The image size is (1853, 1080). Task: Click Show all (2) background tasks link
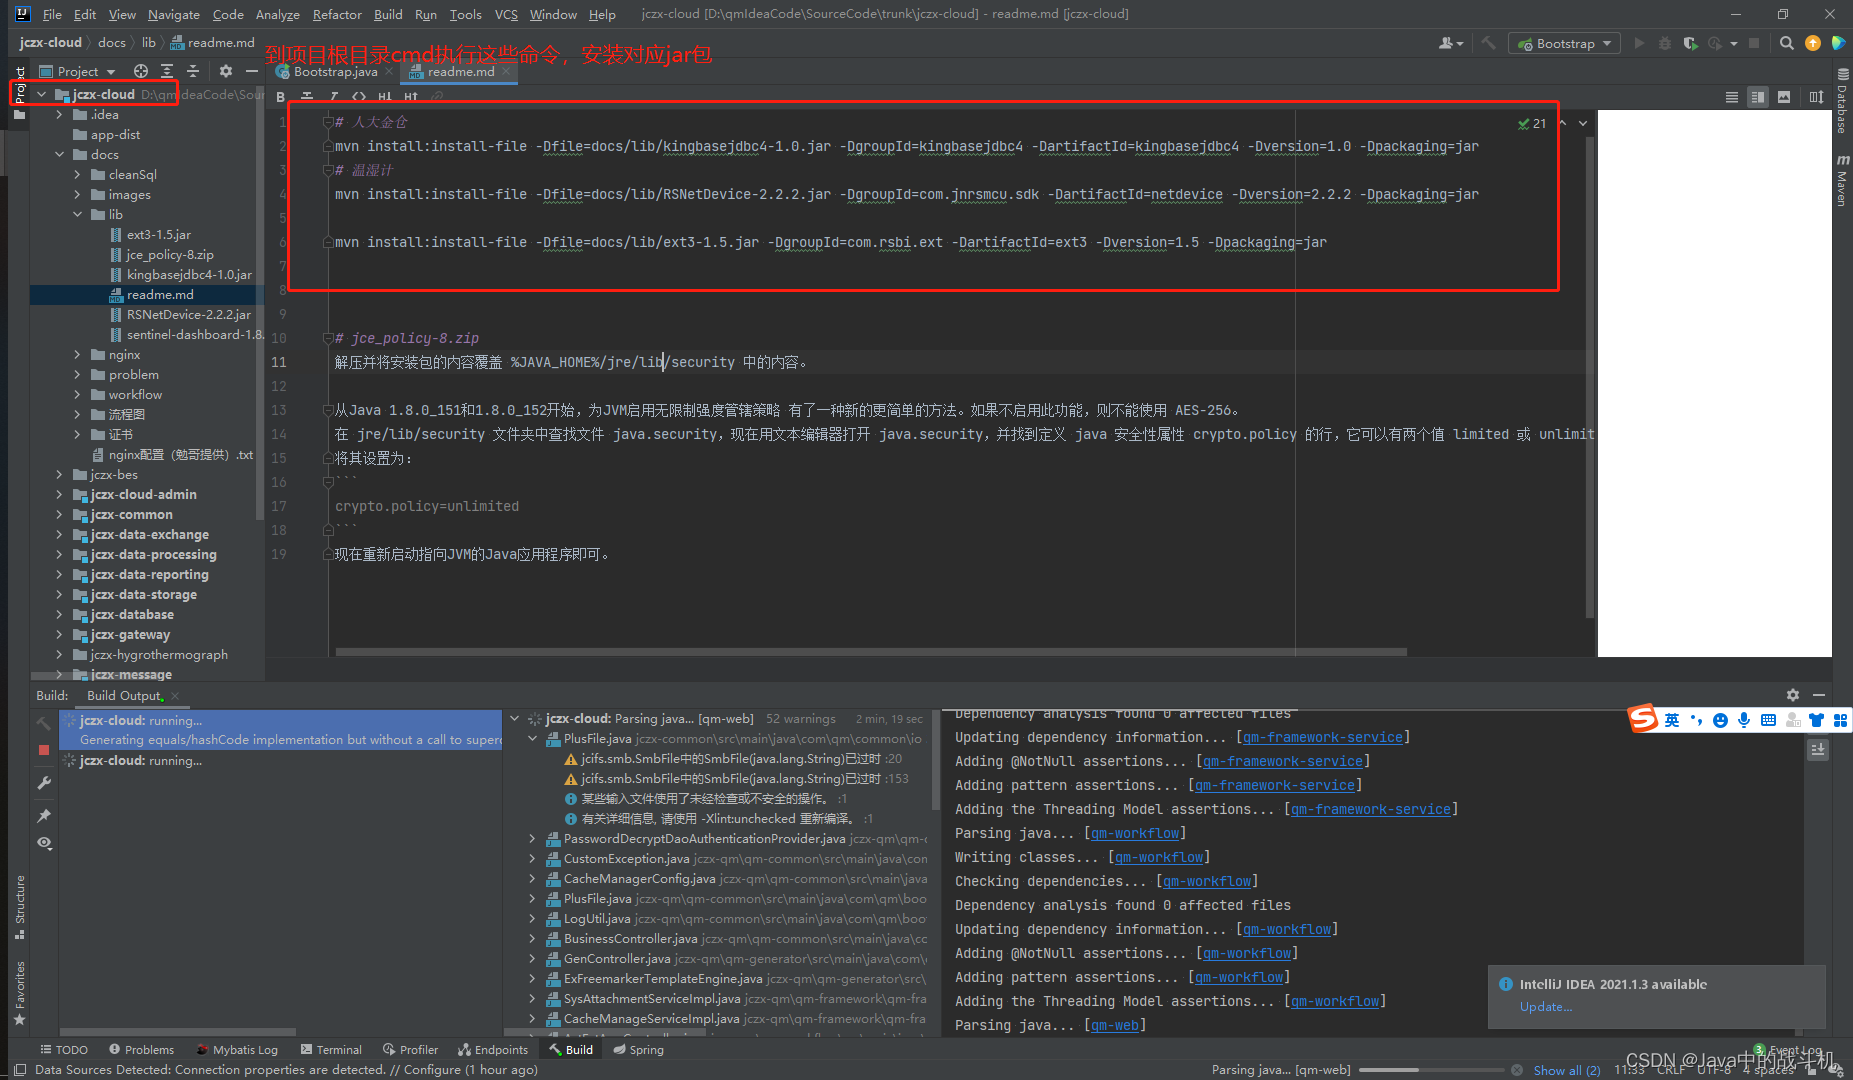pos(1567,1070)
